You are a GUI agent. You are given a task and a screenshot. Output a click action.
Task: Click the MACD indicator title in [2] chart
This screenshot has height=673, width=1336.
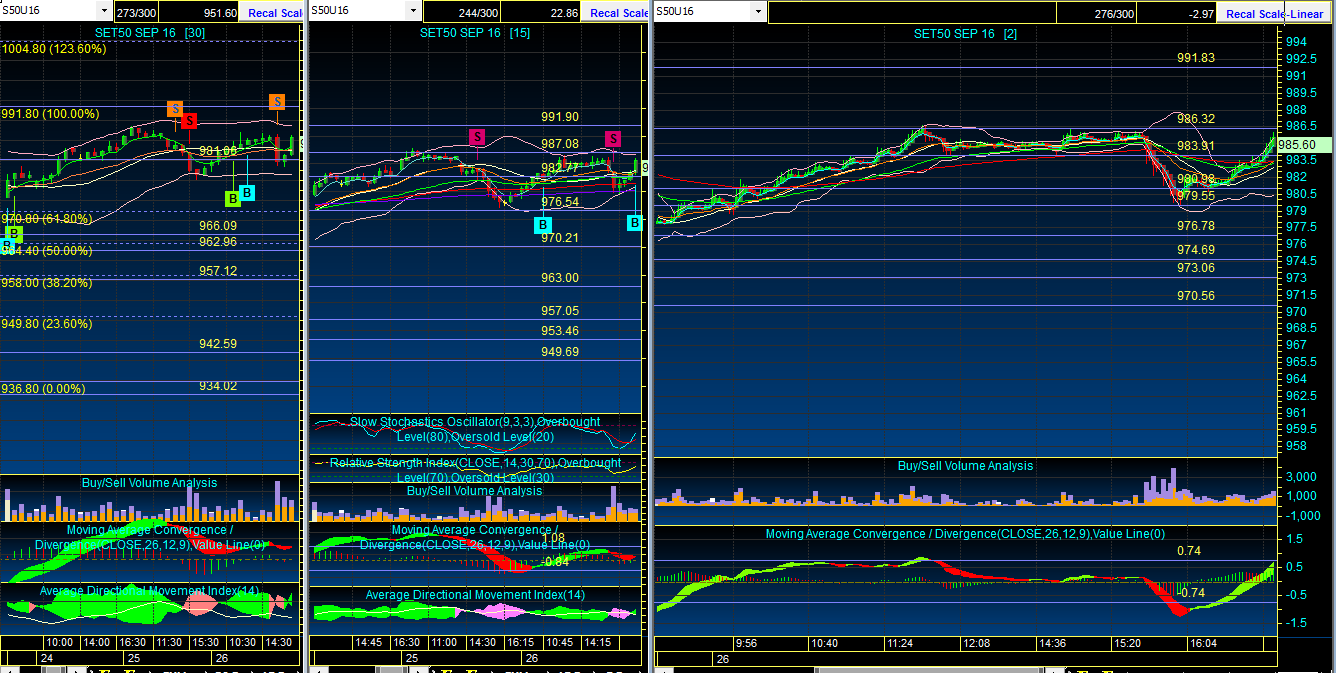tap(965, 534)
